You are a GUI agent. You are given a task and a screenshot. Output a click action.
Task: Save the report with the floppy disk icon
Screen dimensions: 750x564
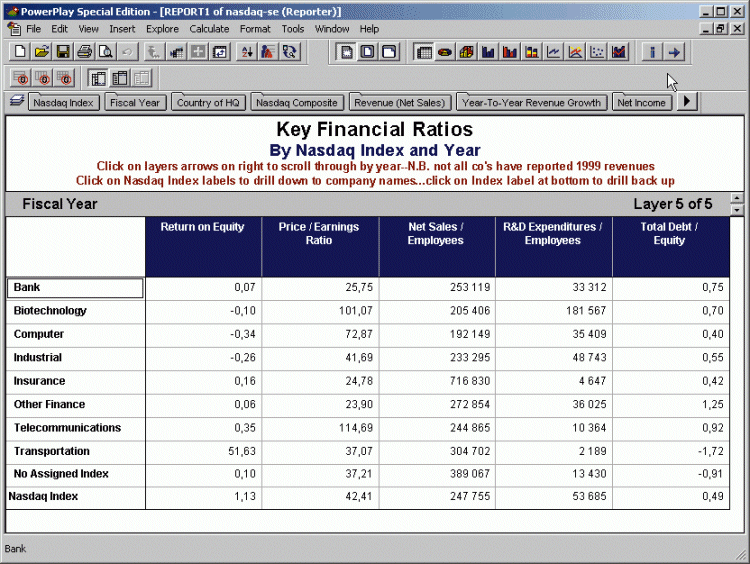pyautogui.click(x=63, y=52)
